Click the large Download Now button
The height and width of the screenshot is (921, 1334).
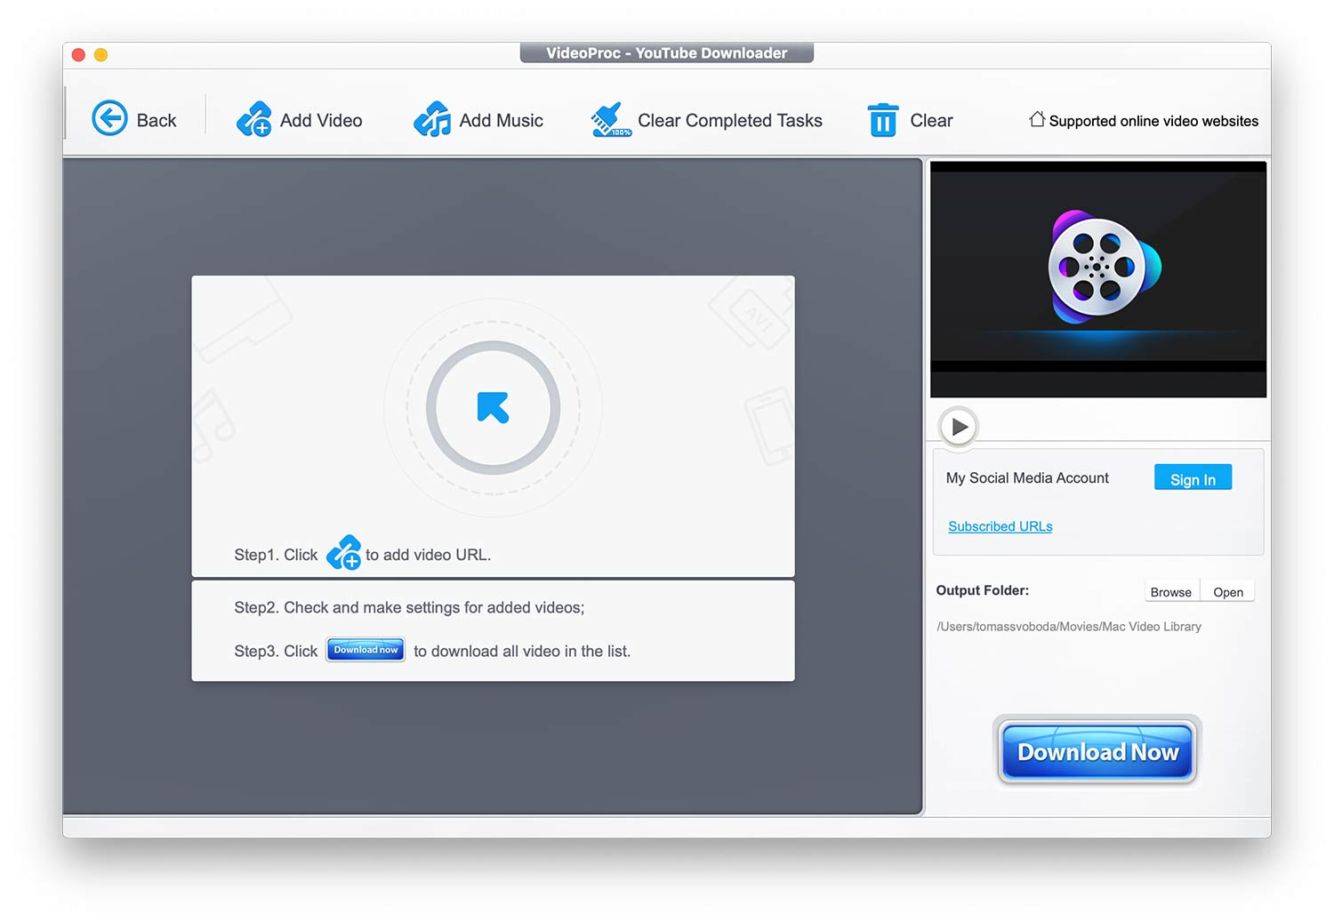(x=1097, y=751)
